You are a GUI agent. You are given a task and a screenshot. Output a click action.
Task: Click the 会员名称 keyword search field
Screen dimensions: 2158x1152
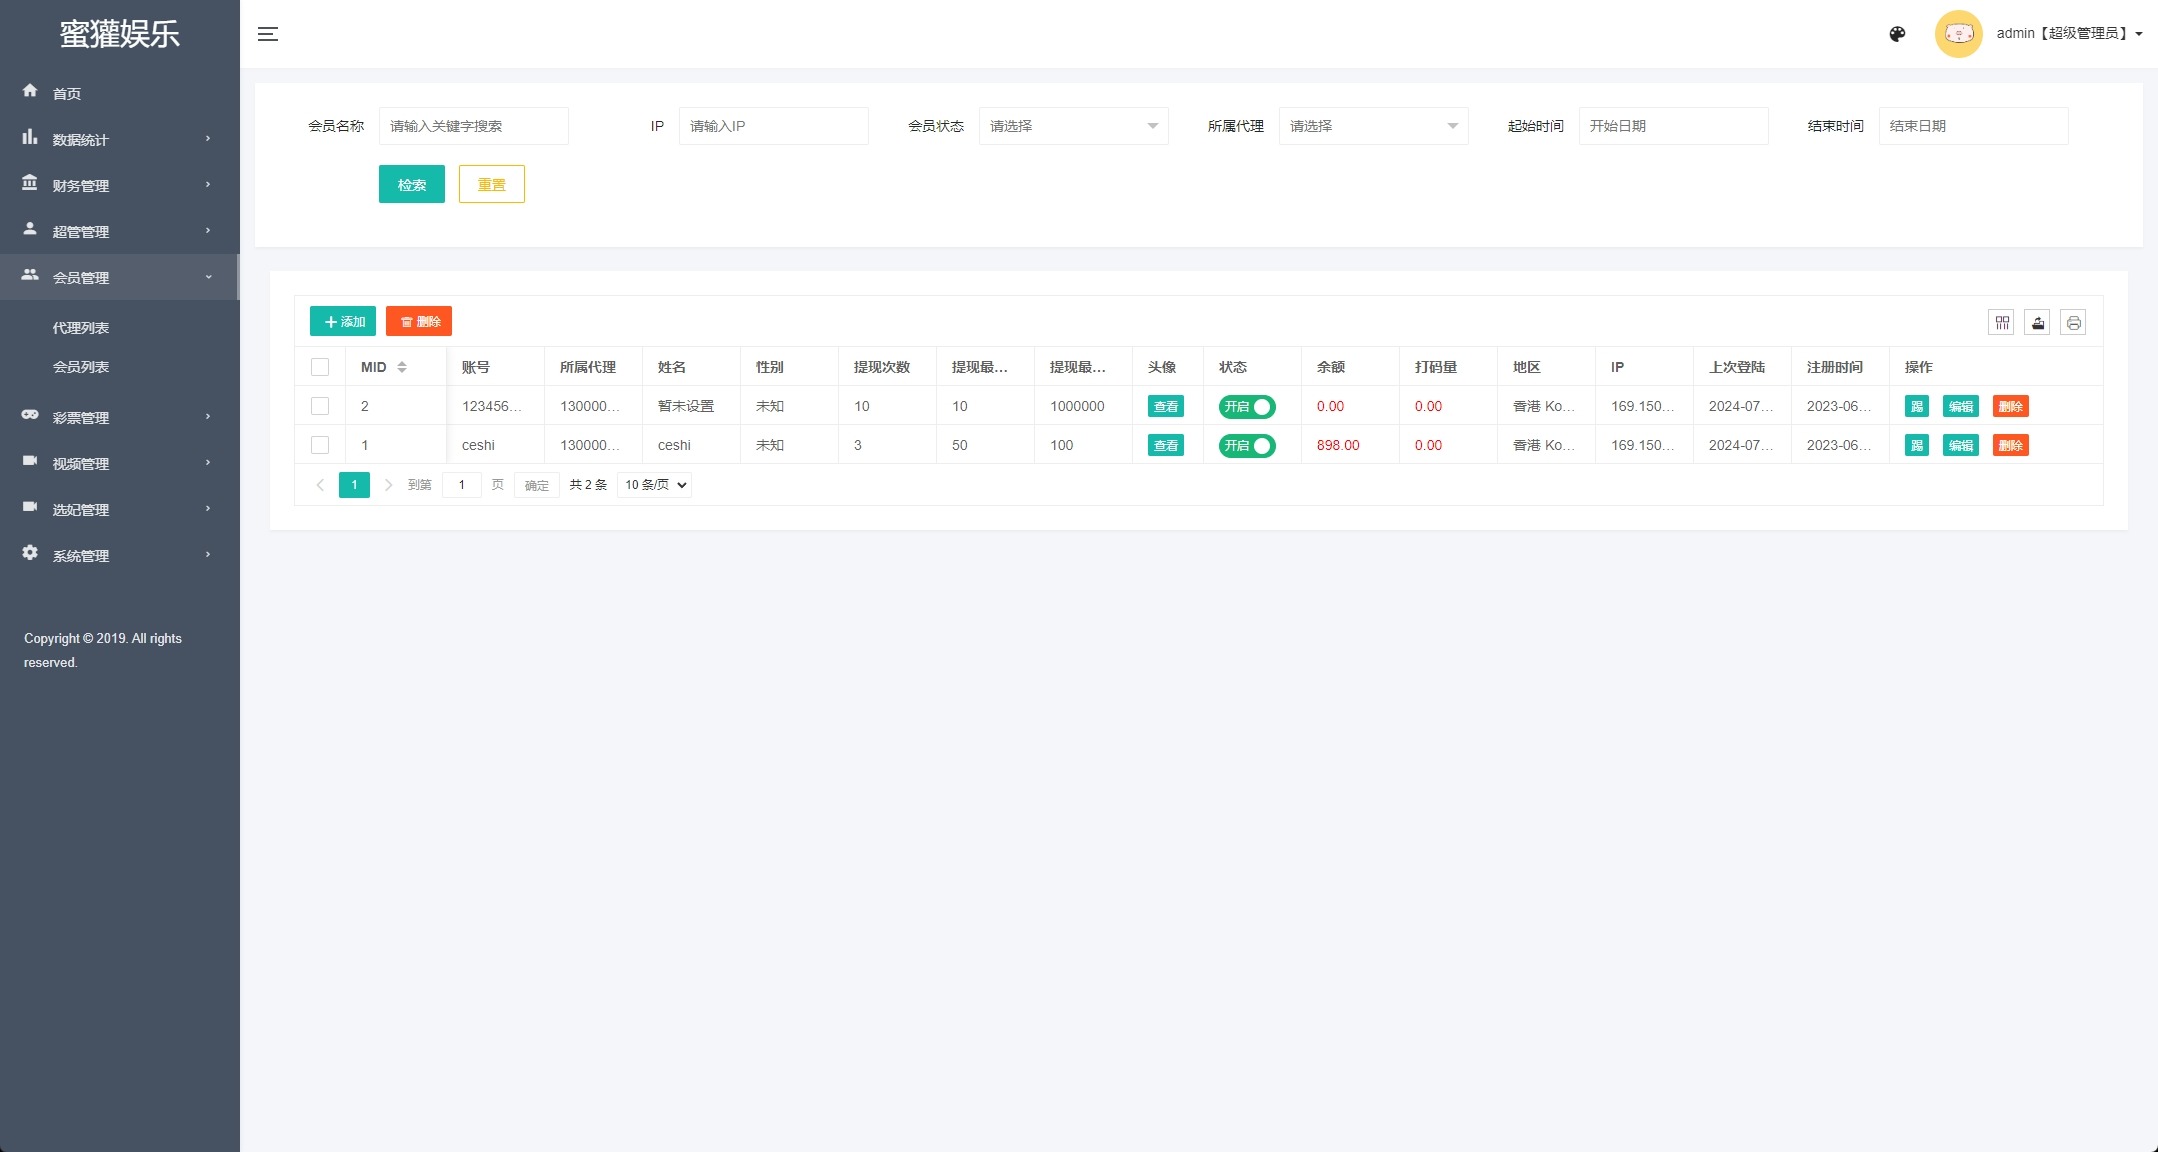[x=473, y=126]
